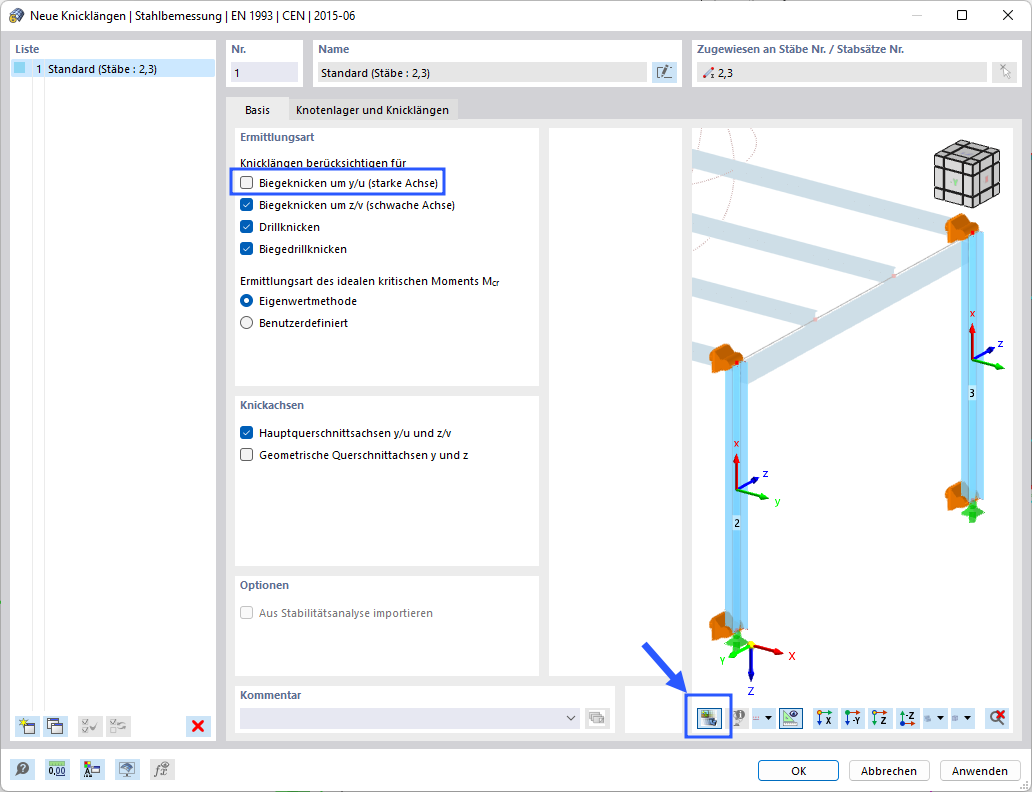Expand the grey cube-icon display dropdown arrow
The image size is (1032, 792).
click(x=968, y=718)
